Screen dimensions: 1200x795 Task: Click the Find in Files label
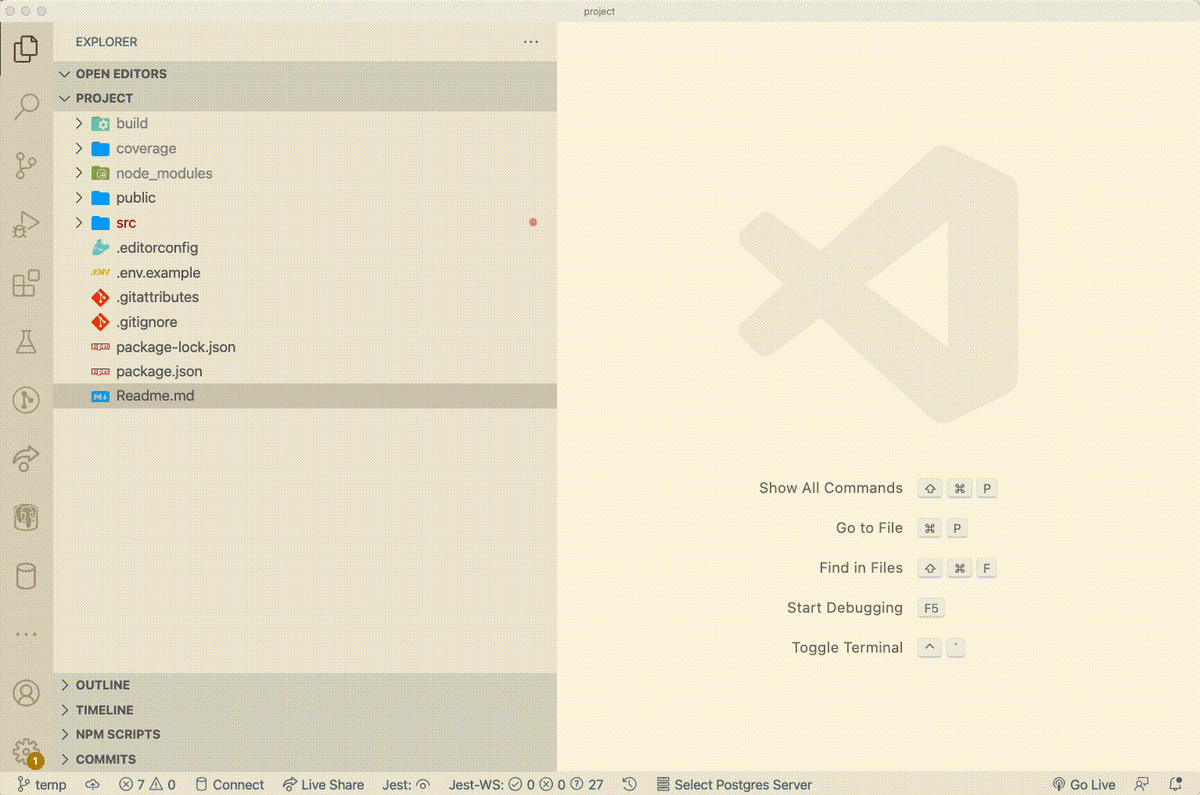(x=860, y=568)
